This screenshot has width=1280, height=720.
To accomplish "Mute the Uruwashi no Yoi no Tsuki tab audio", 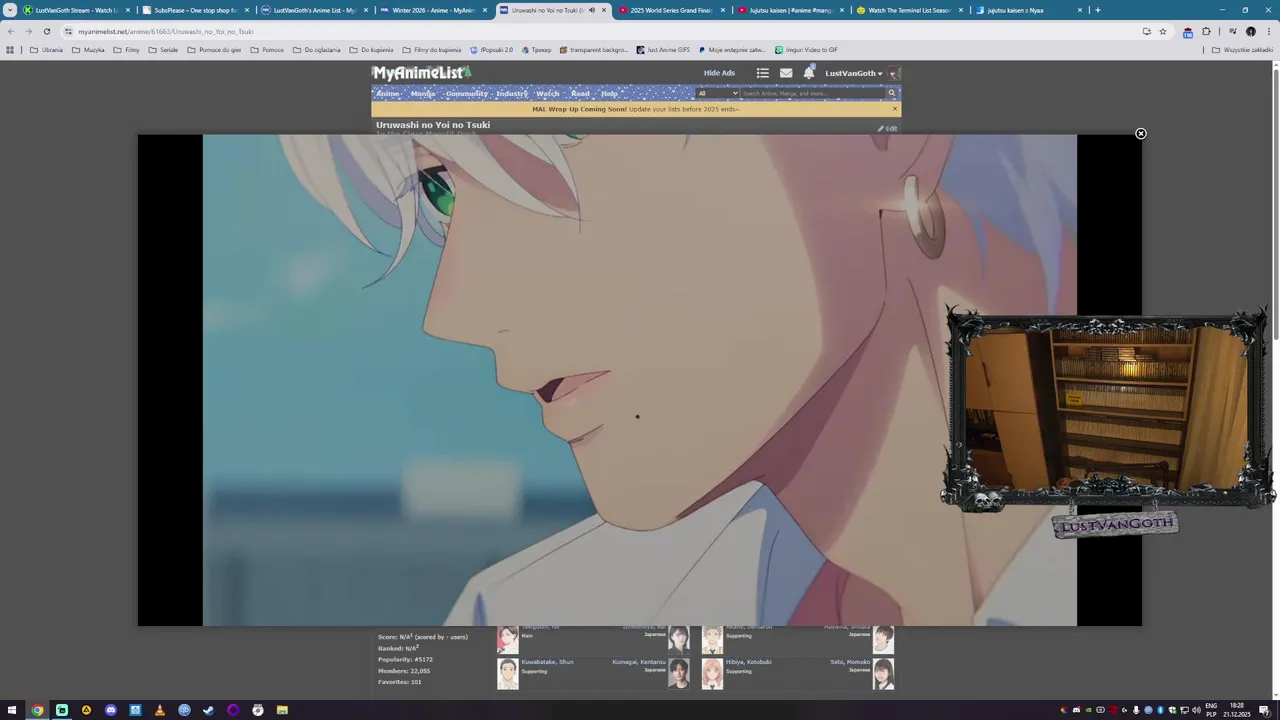I will [x=591, y=10].
